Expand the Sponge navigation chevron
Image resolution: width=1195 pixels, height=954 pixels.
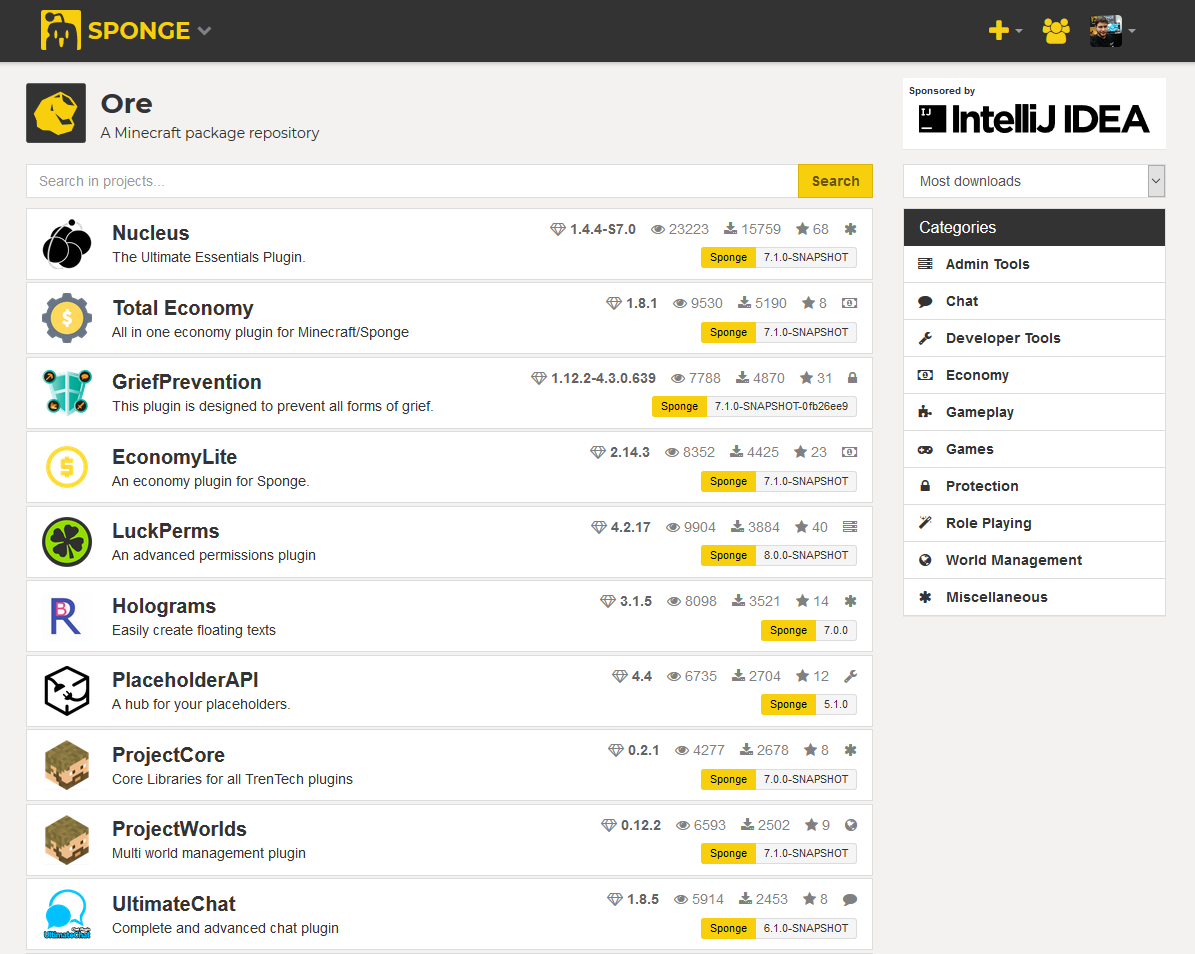point(204,31)
